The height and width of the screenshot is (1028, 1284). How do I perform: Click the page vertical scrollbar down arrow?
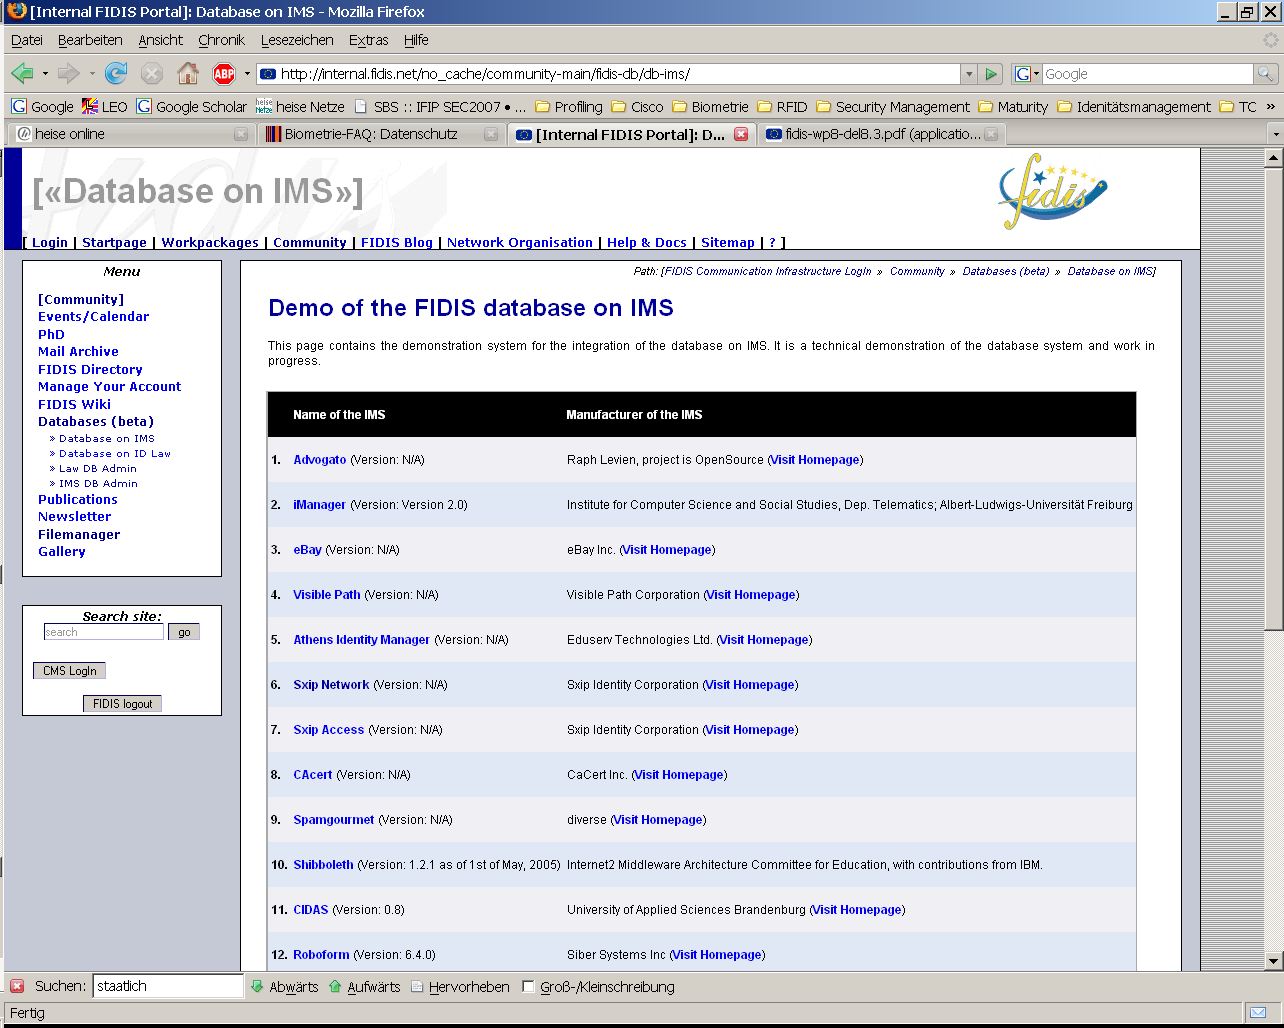pos(1273,961)
